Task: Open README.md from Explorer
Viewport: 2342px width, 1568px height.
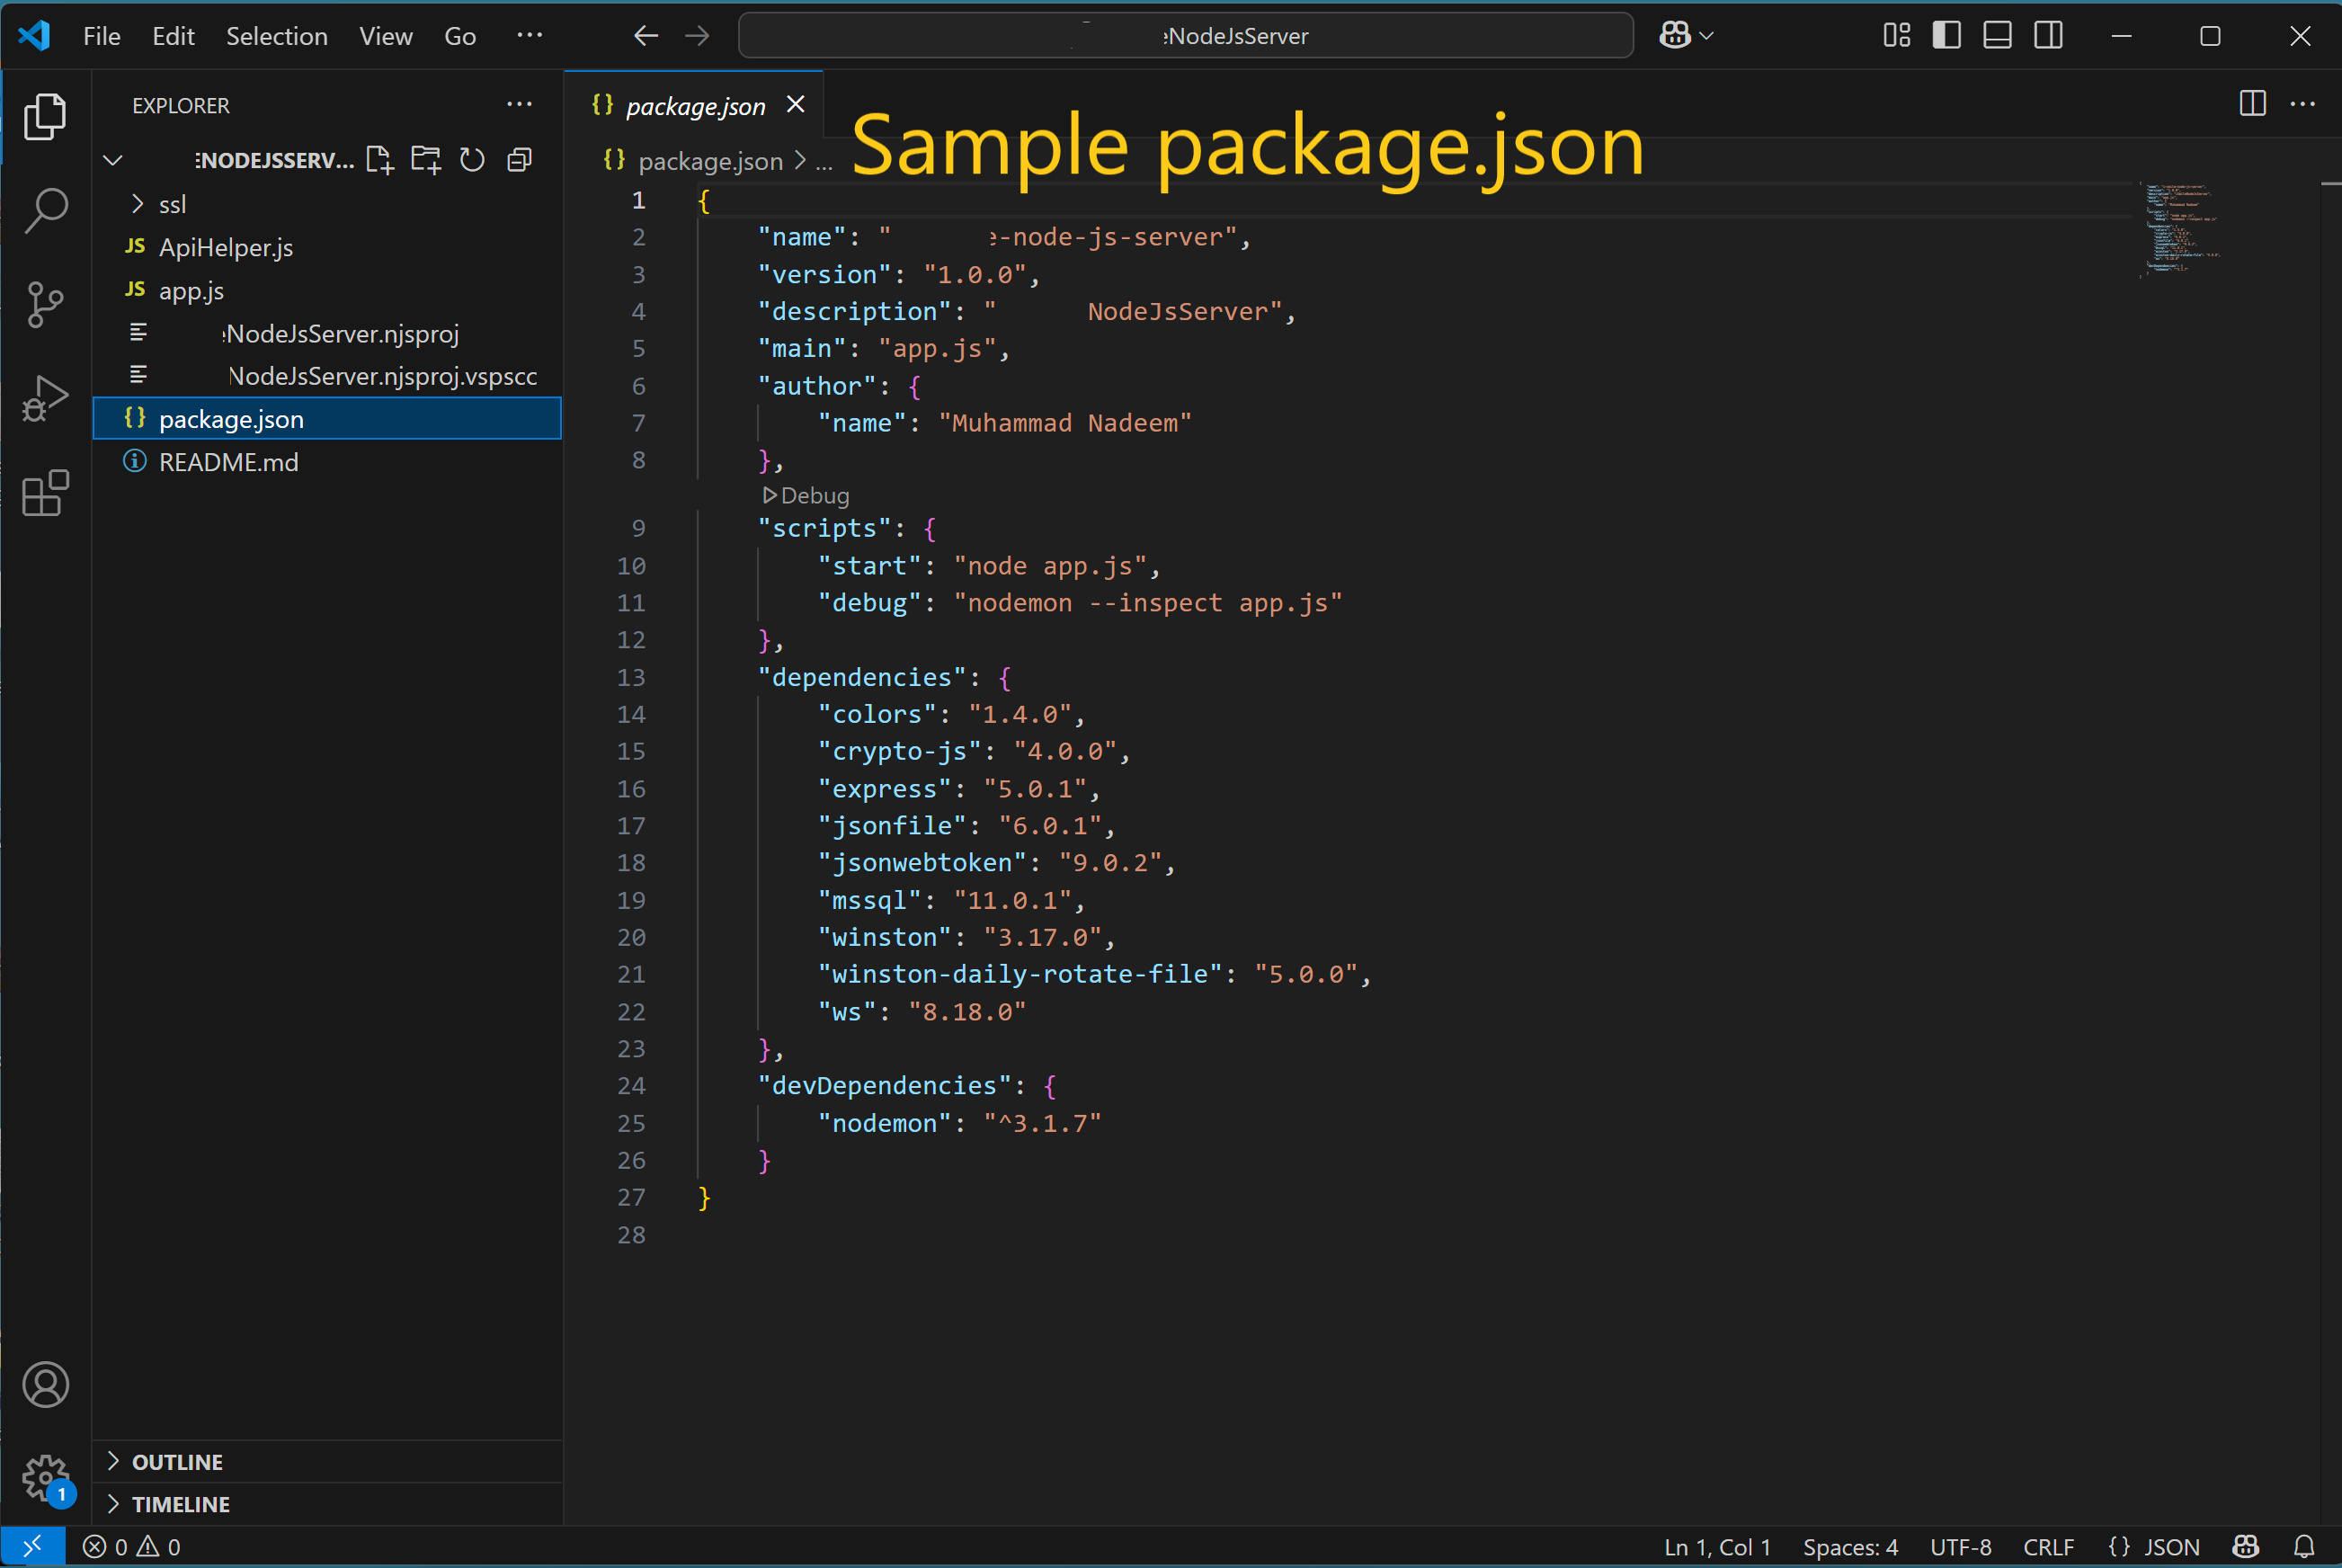Action: 228,462
